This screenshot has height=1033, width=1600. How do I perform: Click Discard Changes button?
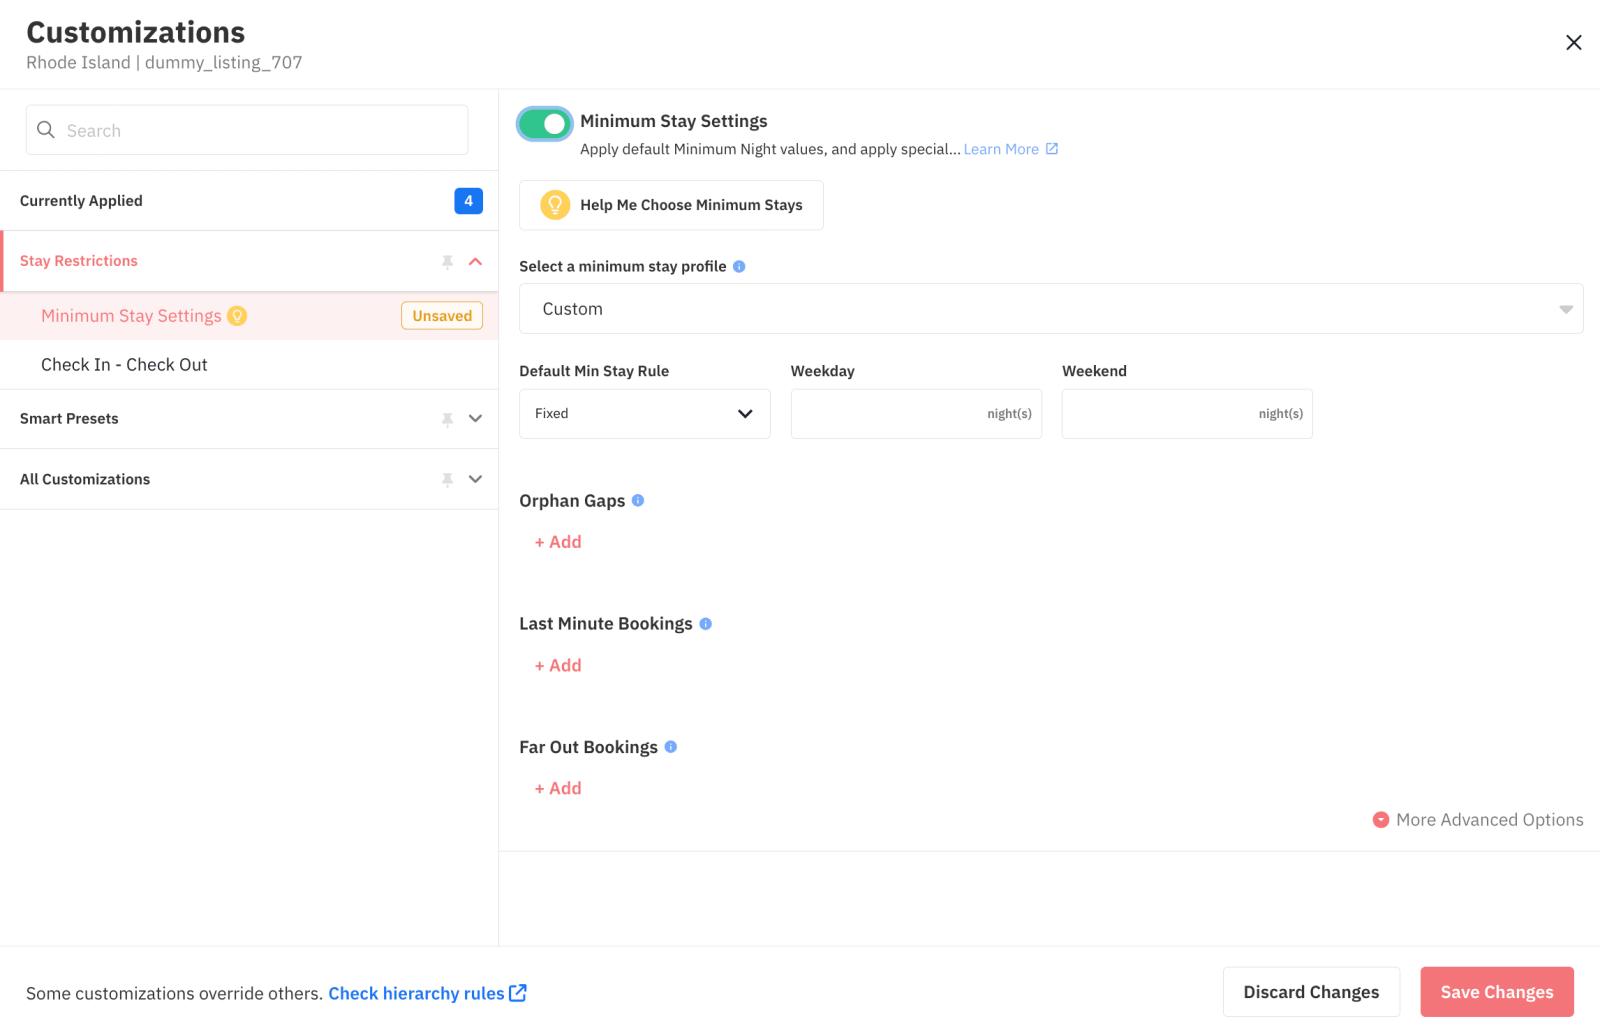pos(1311,992)
